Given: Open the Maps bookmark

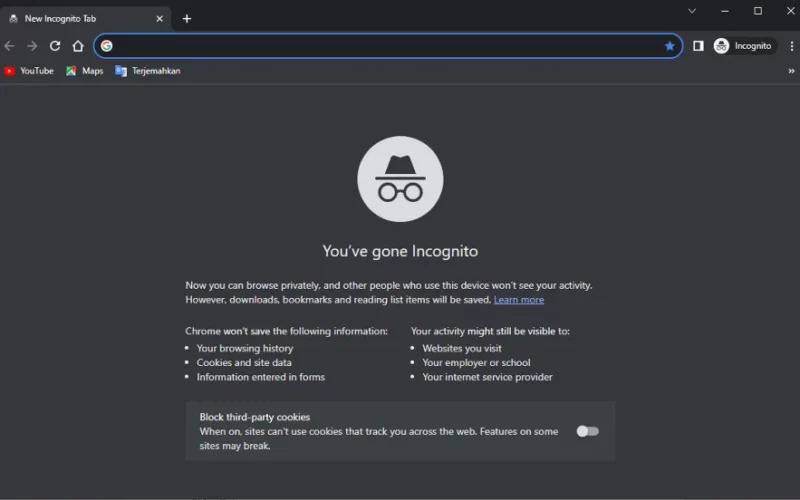Looking at the screenshot, I should (85, 71).
